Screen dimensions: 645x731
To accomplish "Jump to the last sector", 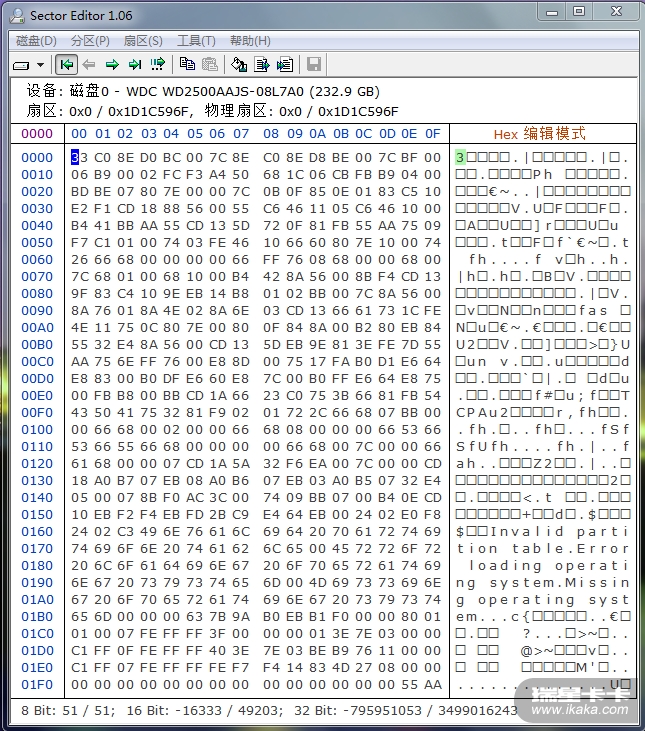I will 135,64.
